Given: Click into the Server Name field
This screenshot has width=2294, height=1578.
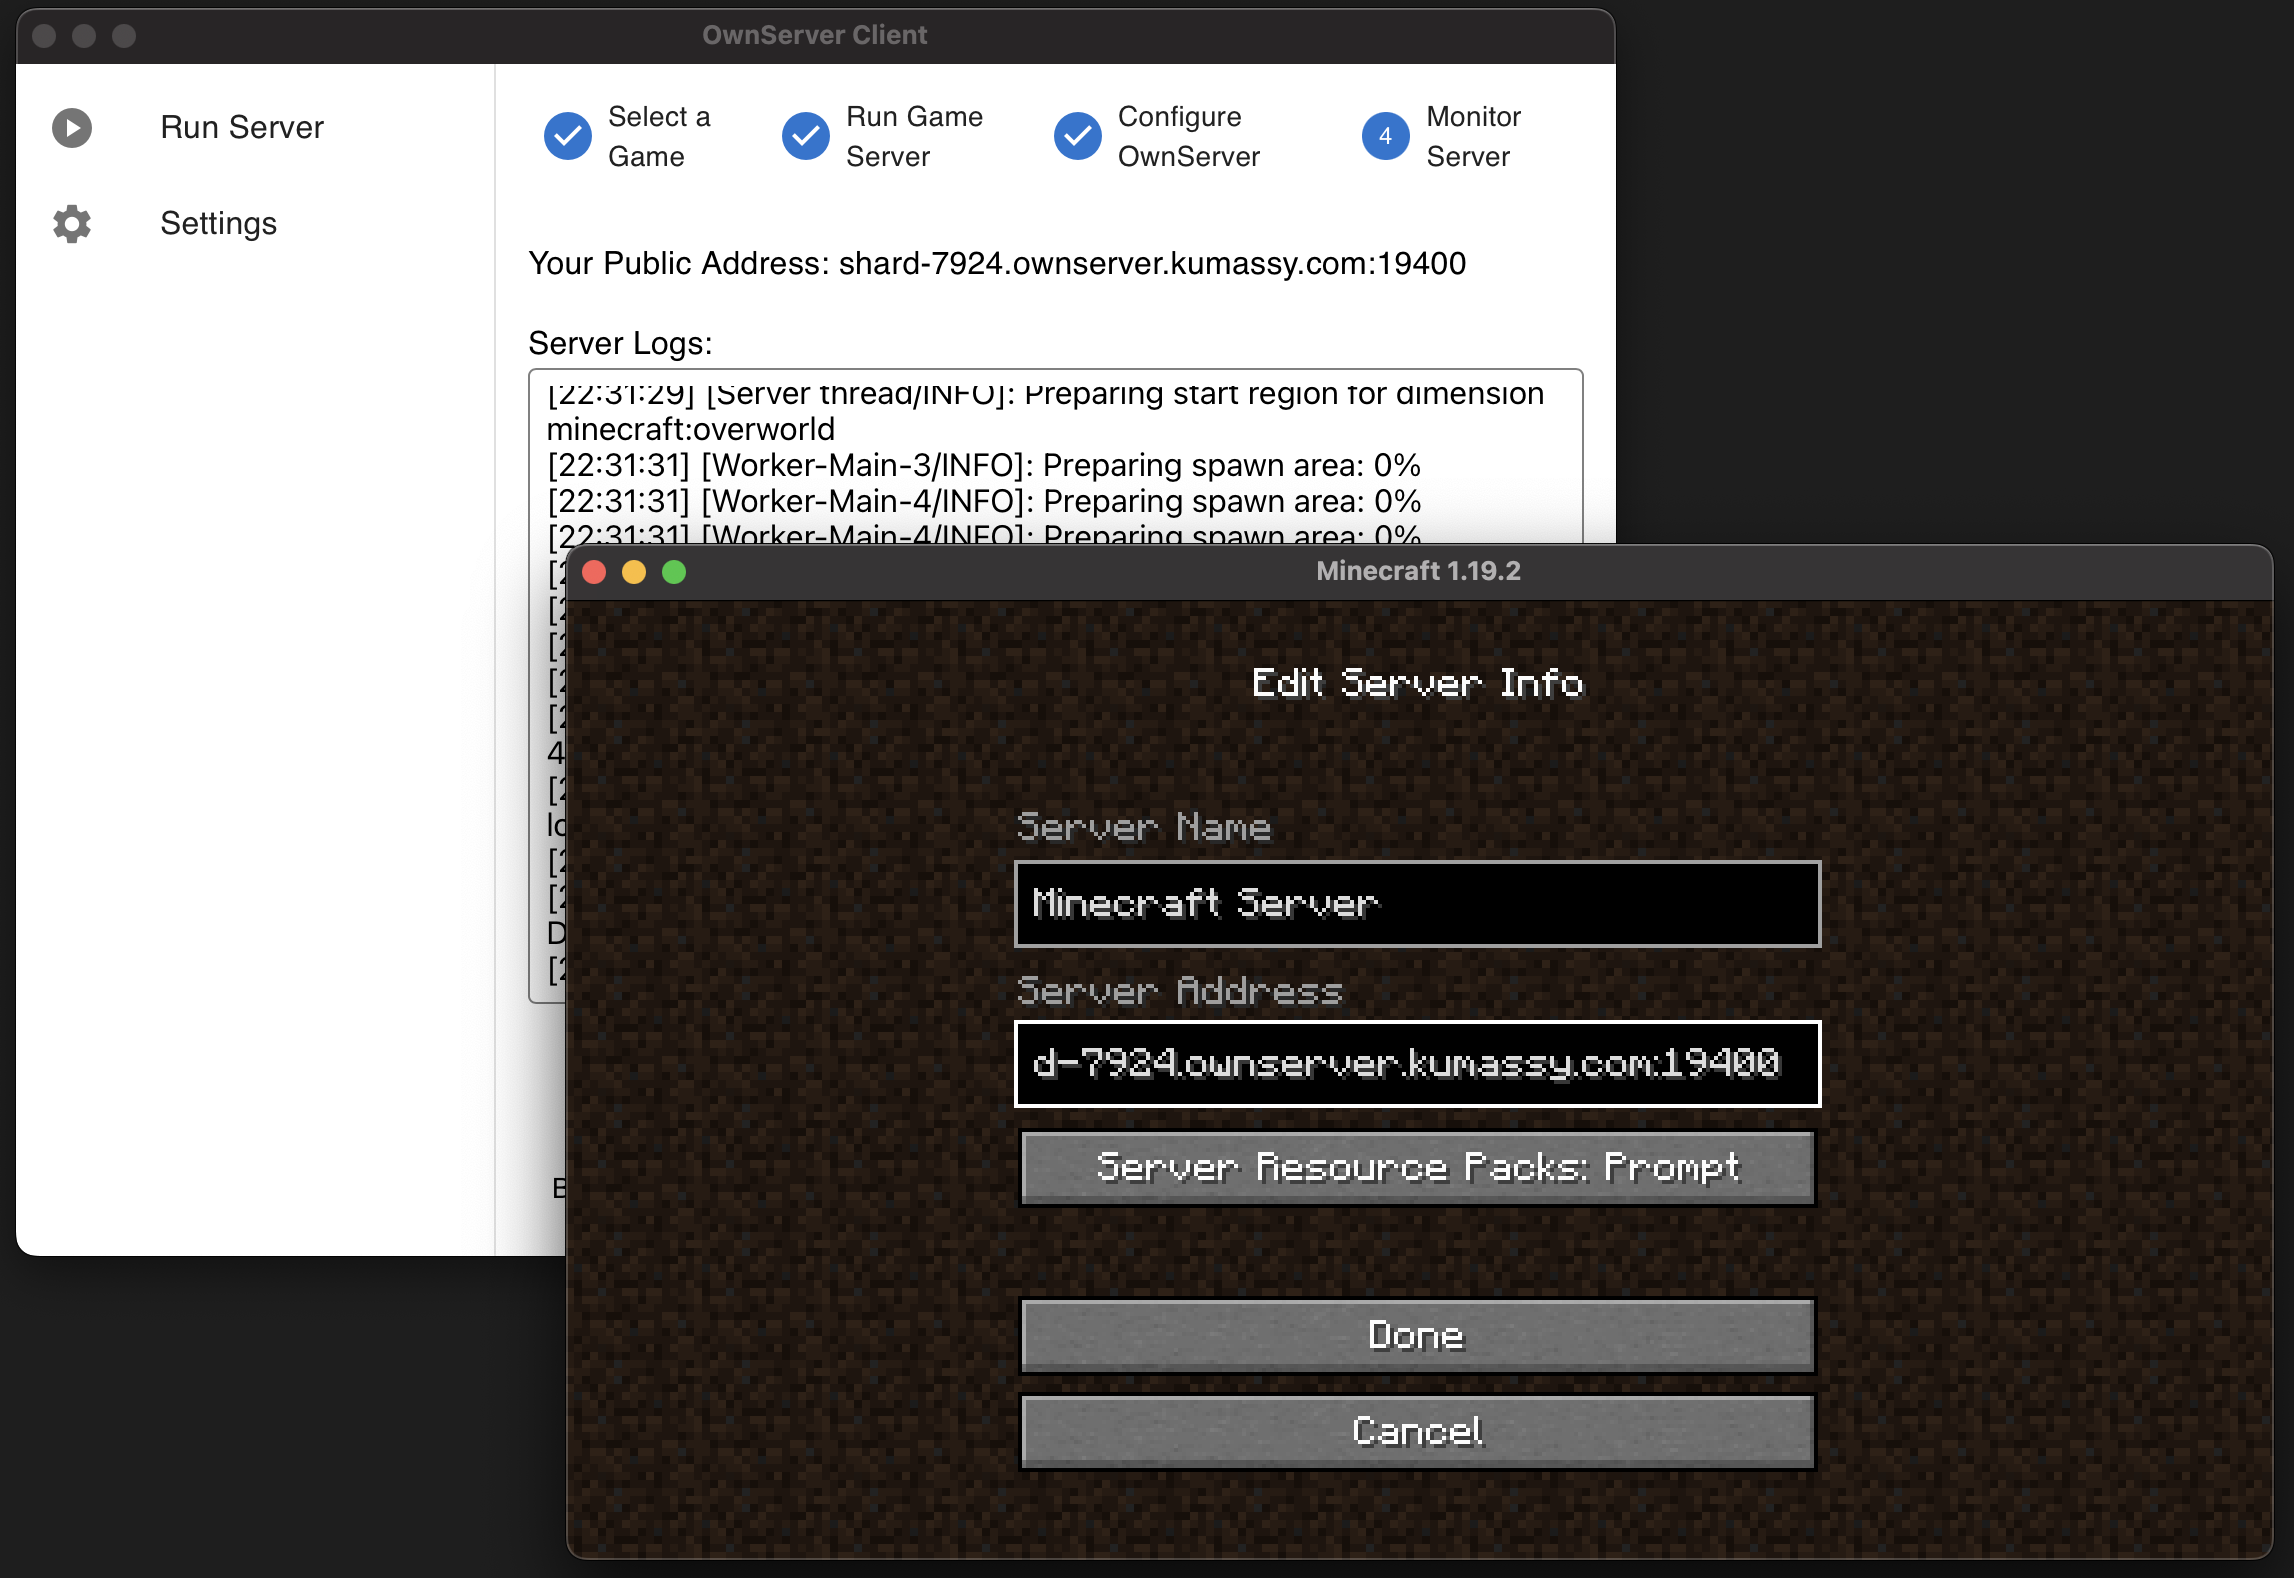Looking at the screenshot, I should click(1417, 904).
